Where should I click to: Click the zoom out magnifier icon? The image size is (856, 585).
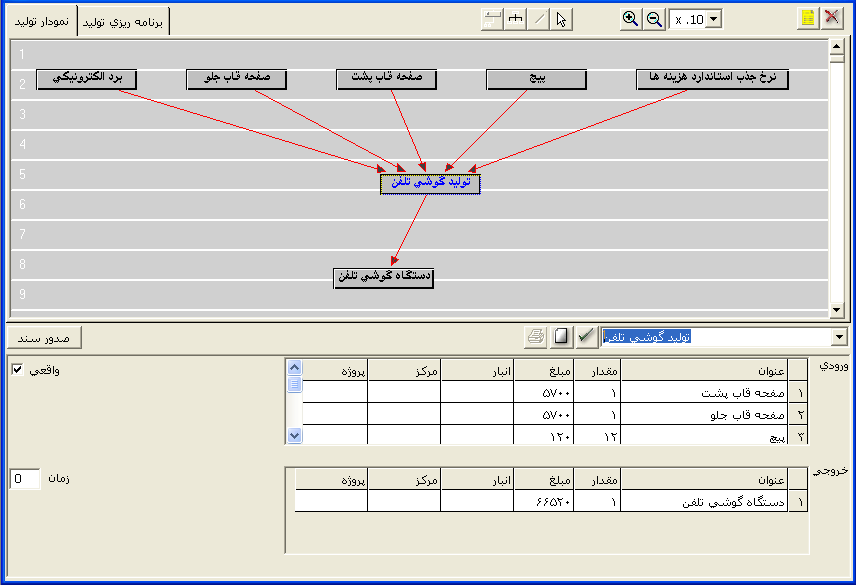click(x=654, y=19)
